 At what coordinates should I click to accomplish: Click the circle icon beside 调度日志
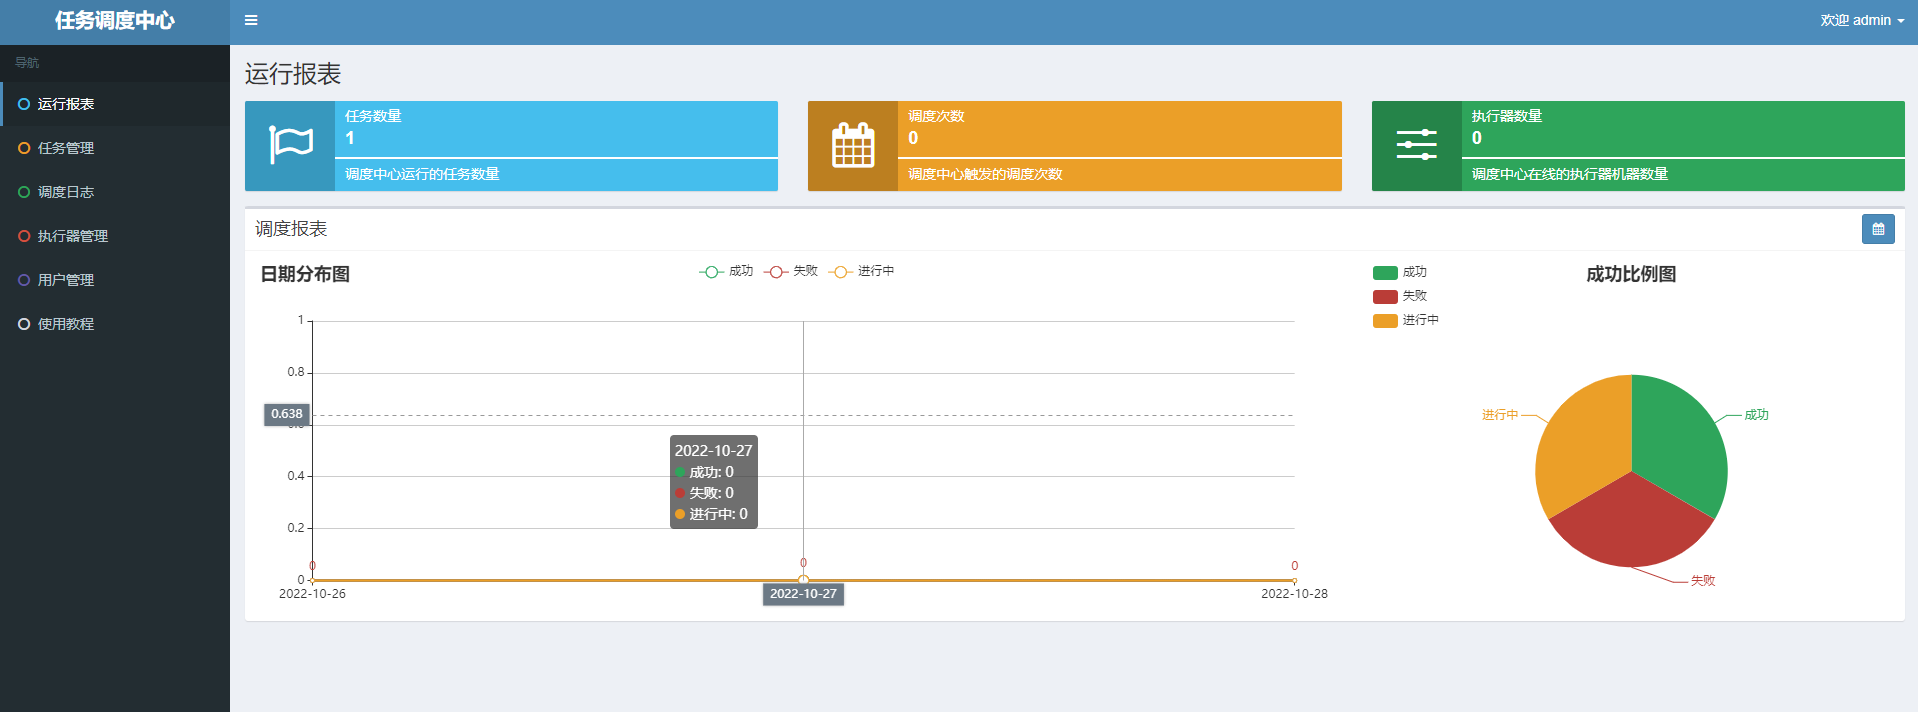pos(24,192)
